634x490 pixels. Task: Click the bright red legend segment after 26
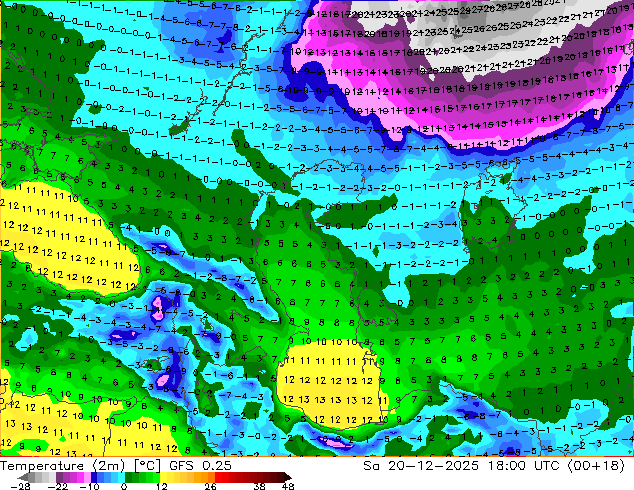point(218,477)
